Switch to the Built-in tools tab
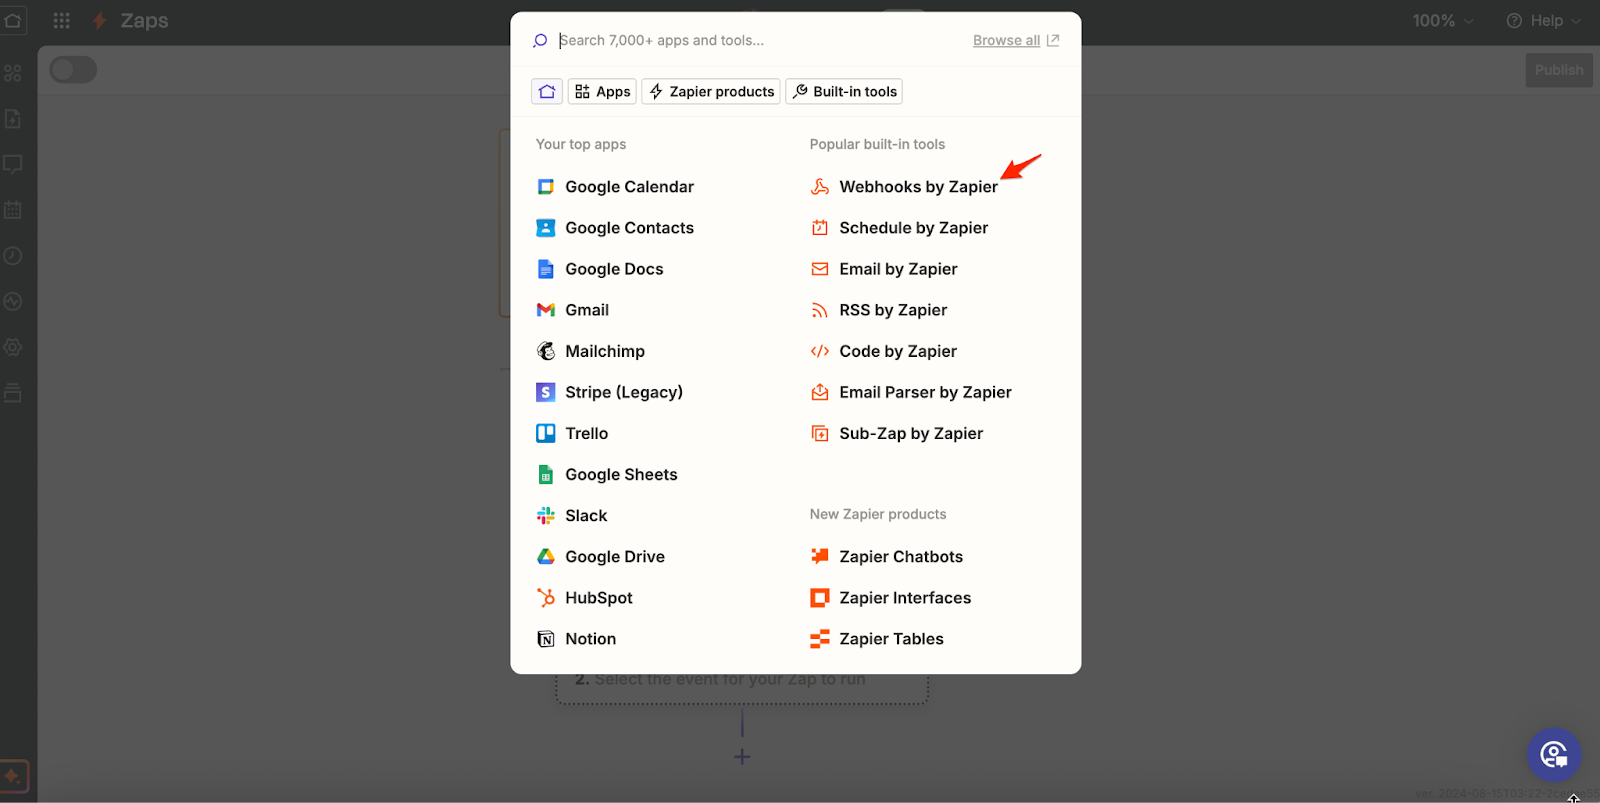 [x=844, y=91]
